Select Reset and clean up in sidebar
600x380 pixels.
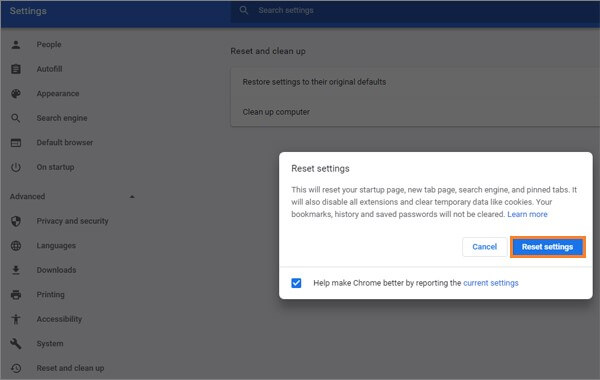tap(70, 368)
